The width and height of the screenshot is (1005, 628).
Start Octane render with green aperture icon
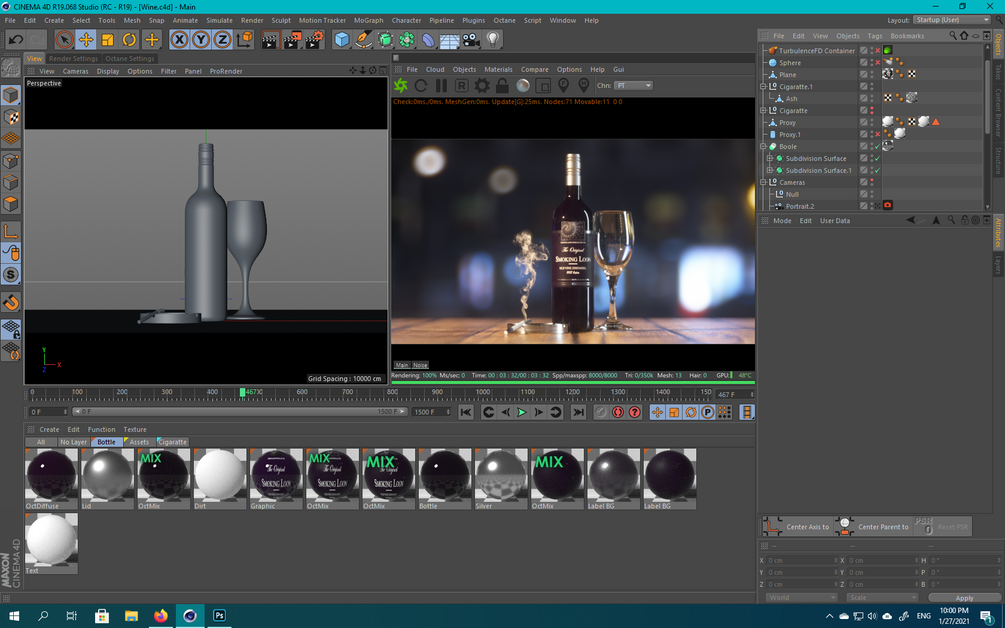click(401, 86)
